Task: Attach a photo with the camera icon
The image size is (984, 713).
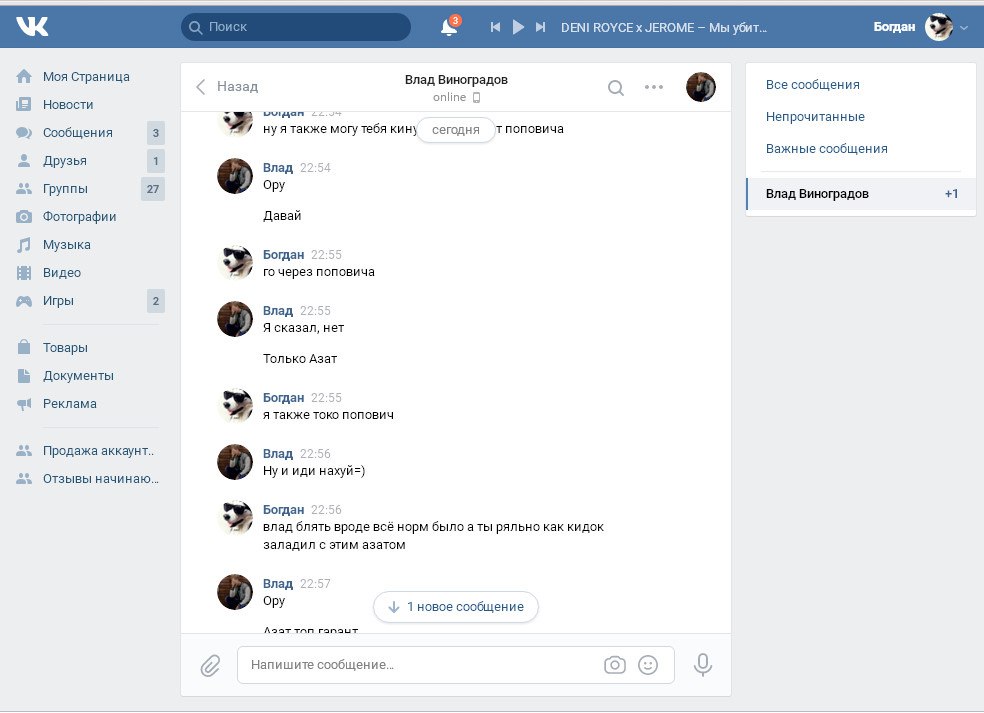Action: pos(615,665)
